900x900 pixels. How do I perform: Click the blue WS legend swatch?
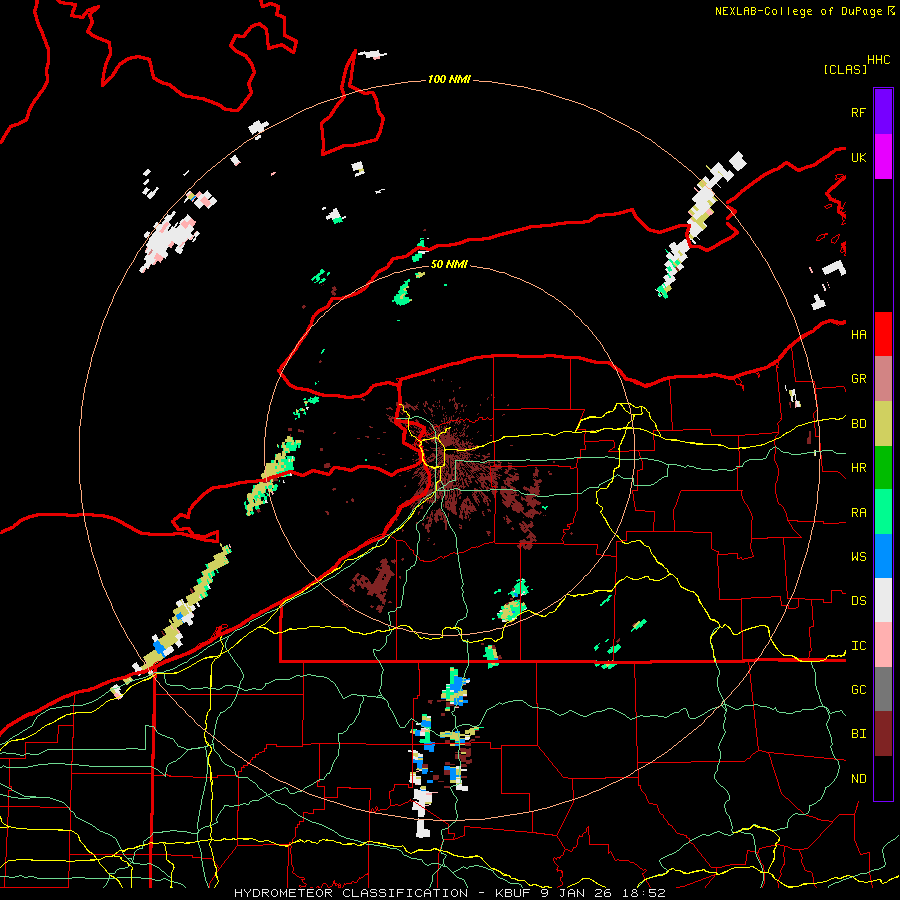(x=883, y=556)
